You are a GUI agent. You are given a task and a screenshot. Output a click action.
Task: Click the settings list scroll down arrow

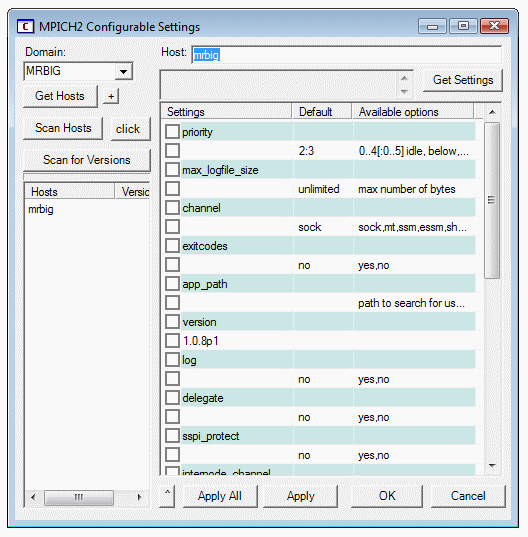[x=492, y=465]
